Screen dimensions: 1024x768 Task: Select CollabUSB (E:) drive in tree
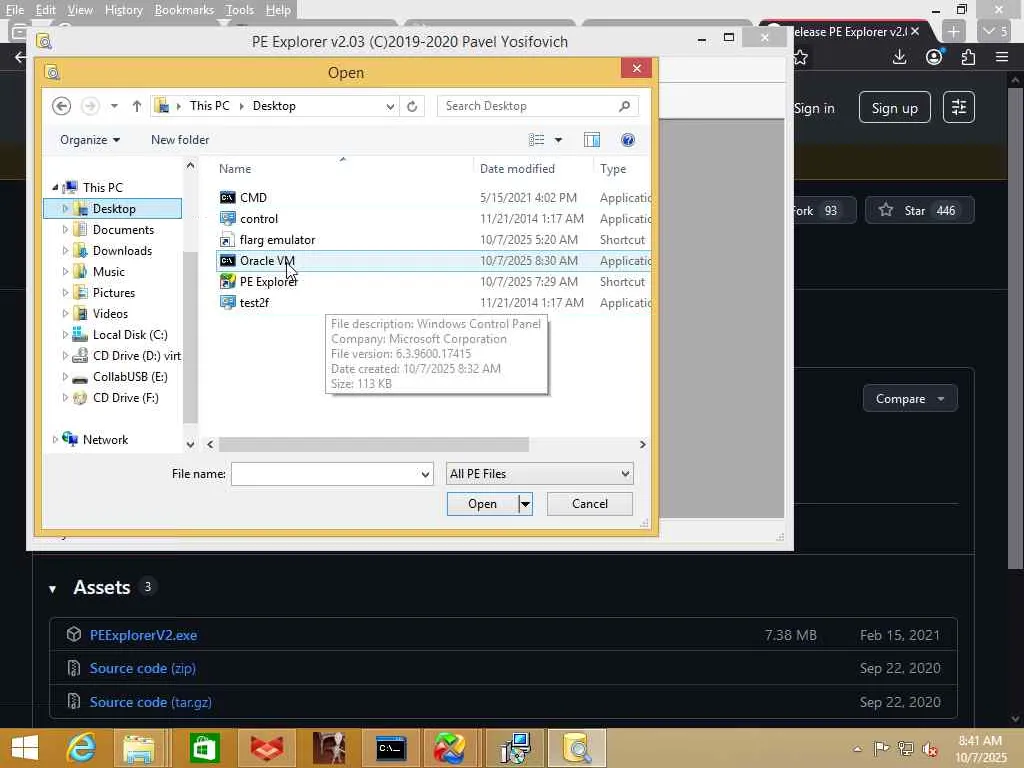130,377
